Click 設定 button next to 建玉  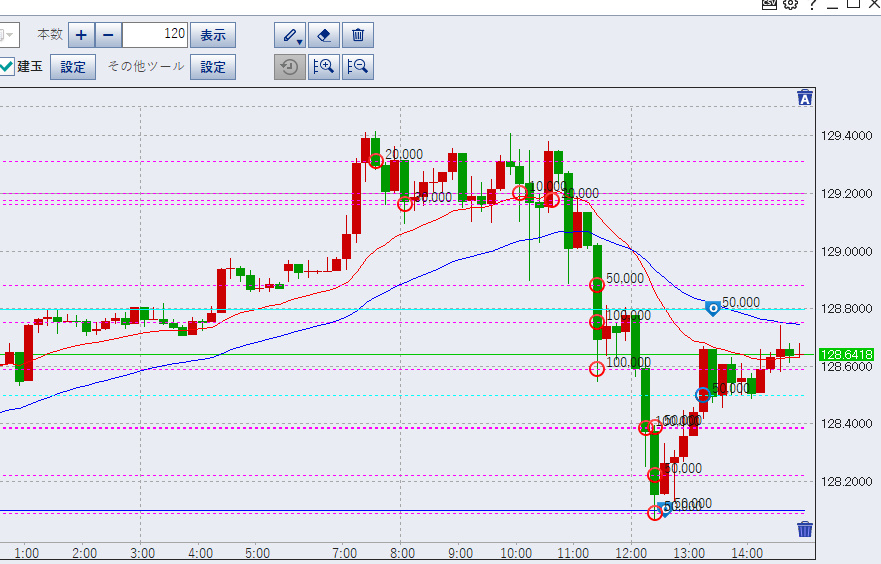click(x=73, y=67)
